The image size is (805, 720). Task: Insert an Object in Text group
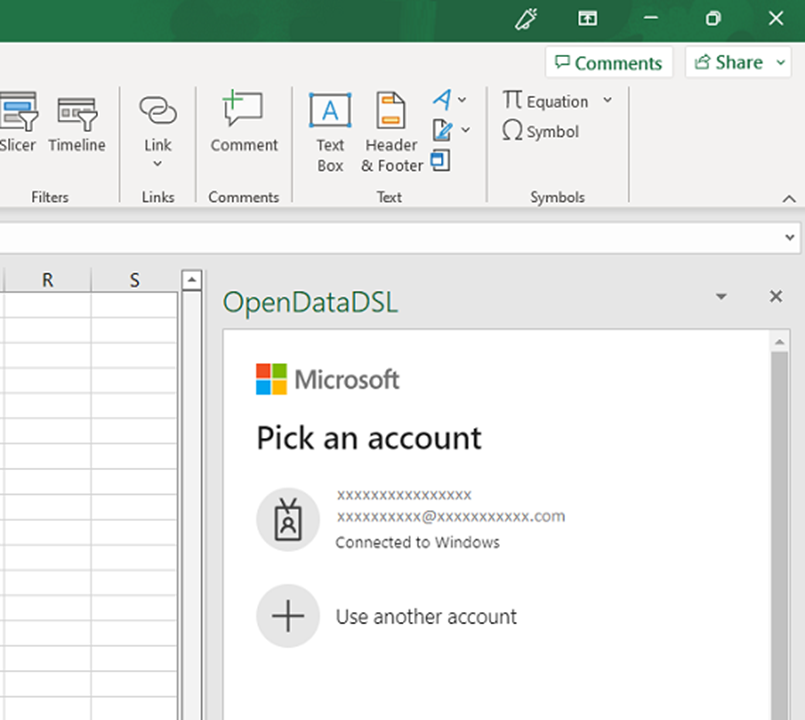click(x=440, y=160)
